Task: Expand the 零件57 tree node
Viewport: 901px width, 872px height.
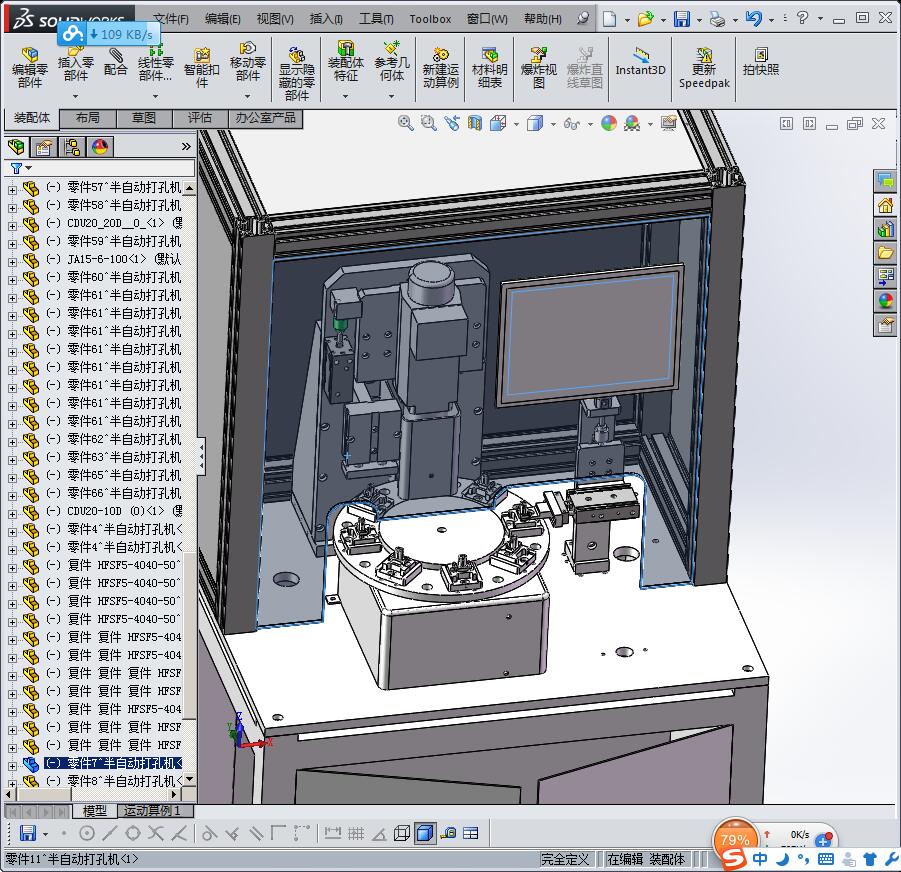Action: tap(12, 188)
